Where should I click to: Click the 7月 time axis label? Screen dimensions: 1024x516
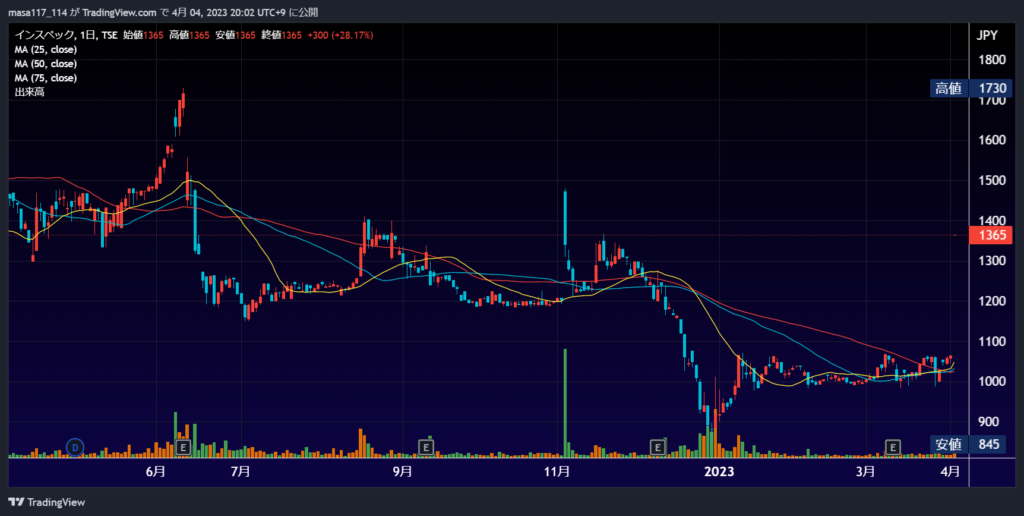click(x=240, y=472)
